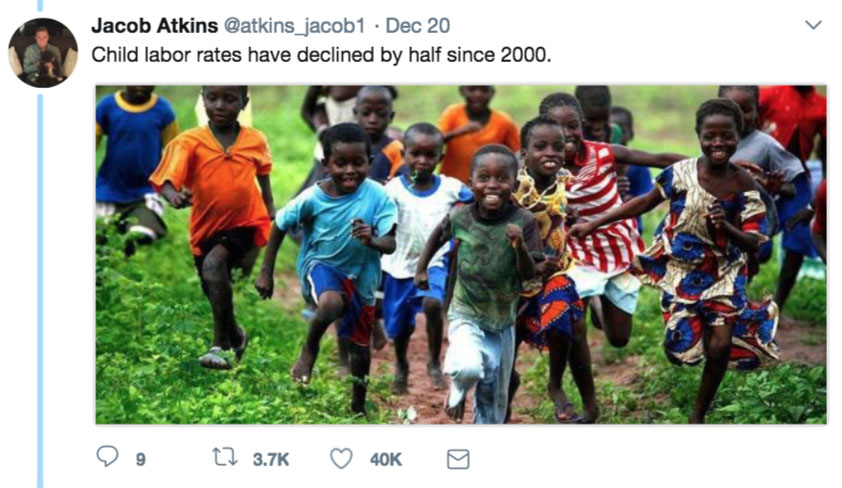Send tweet via Direct Message envelope icon
842x488 pixels.
coord(457,458)
